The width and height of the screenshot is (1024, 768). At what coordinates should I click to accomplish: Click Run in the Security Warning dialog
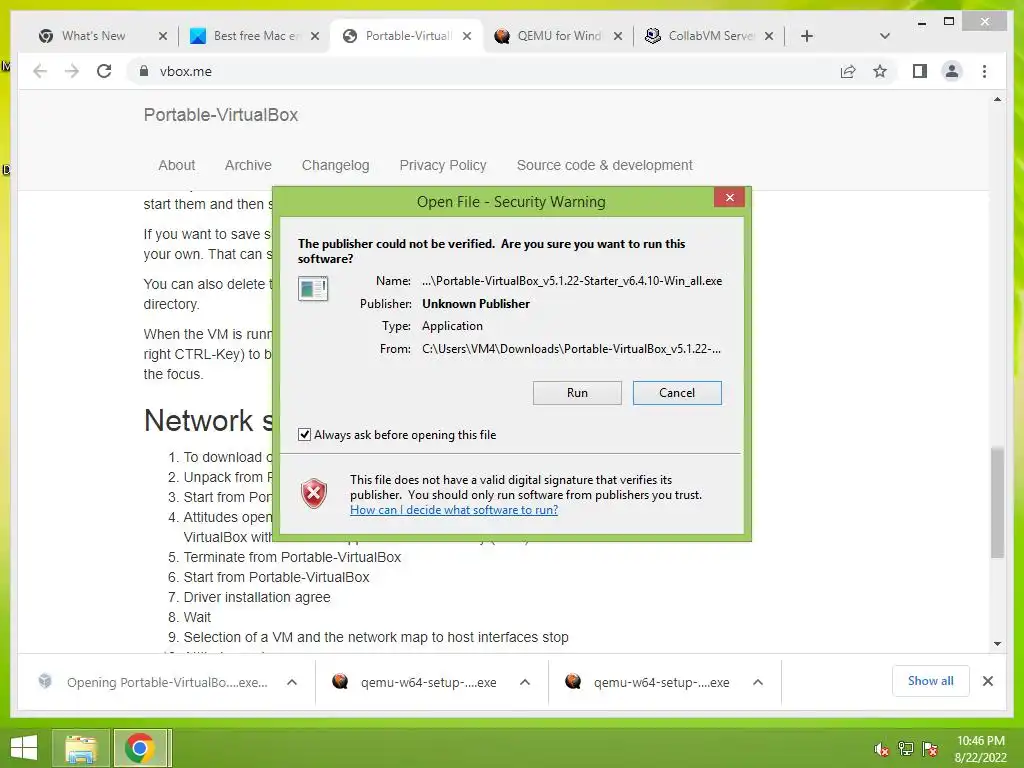point(577,393)
